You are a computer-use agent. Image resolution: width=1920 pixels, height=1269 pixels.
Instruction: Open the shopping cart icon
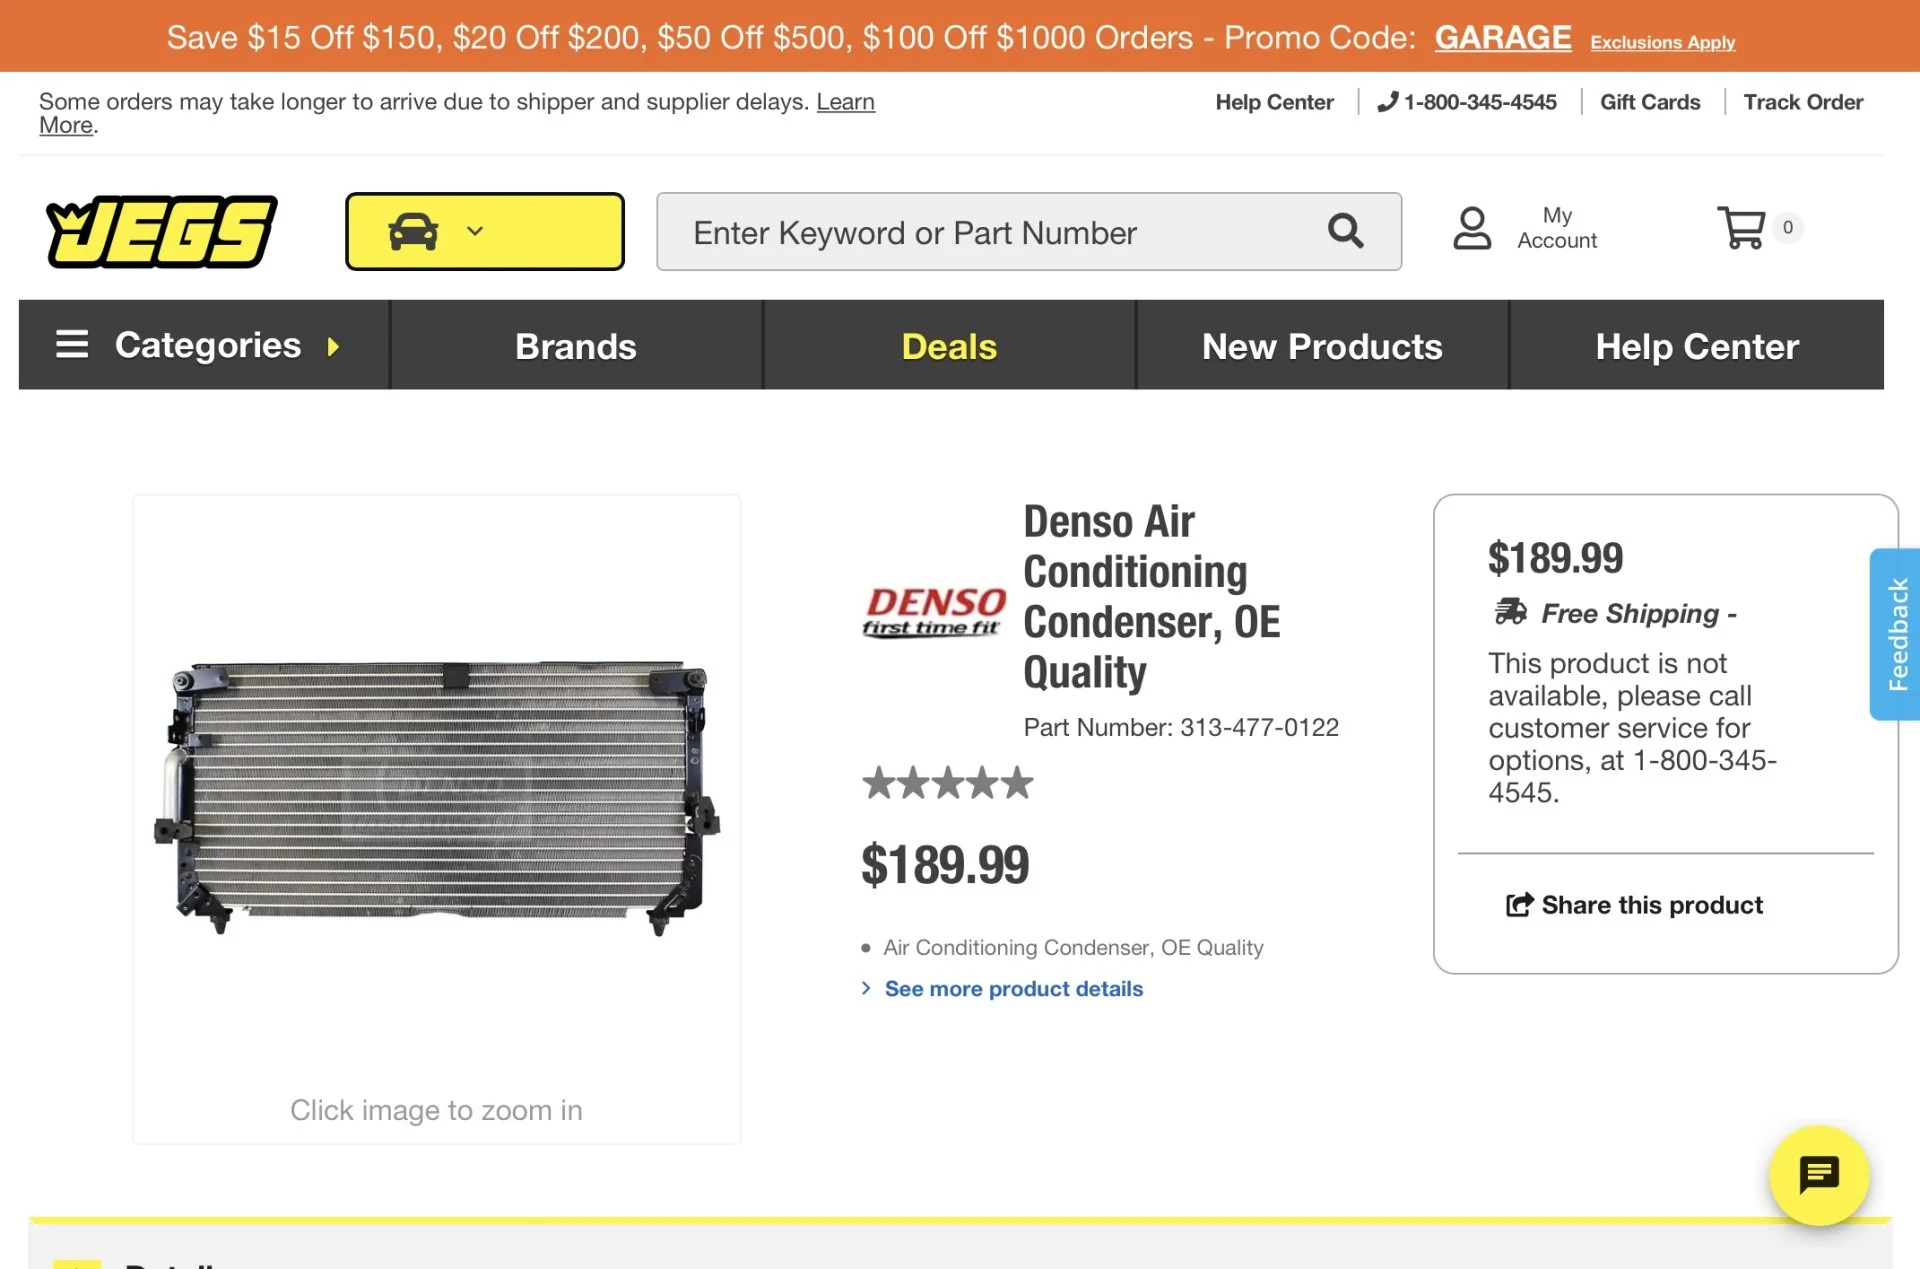coord(1741,228)
